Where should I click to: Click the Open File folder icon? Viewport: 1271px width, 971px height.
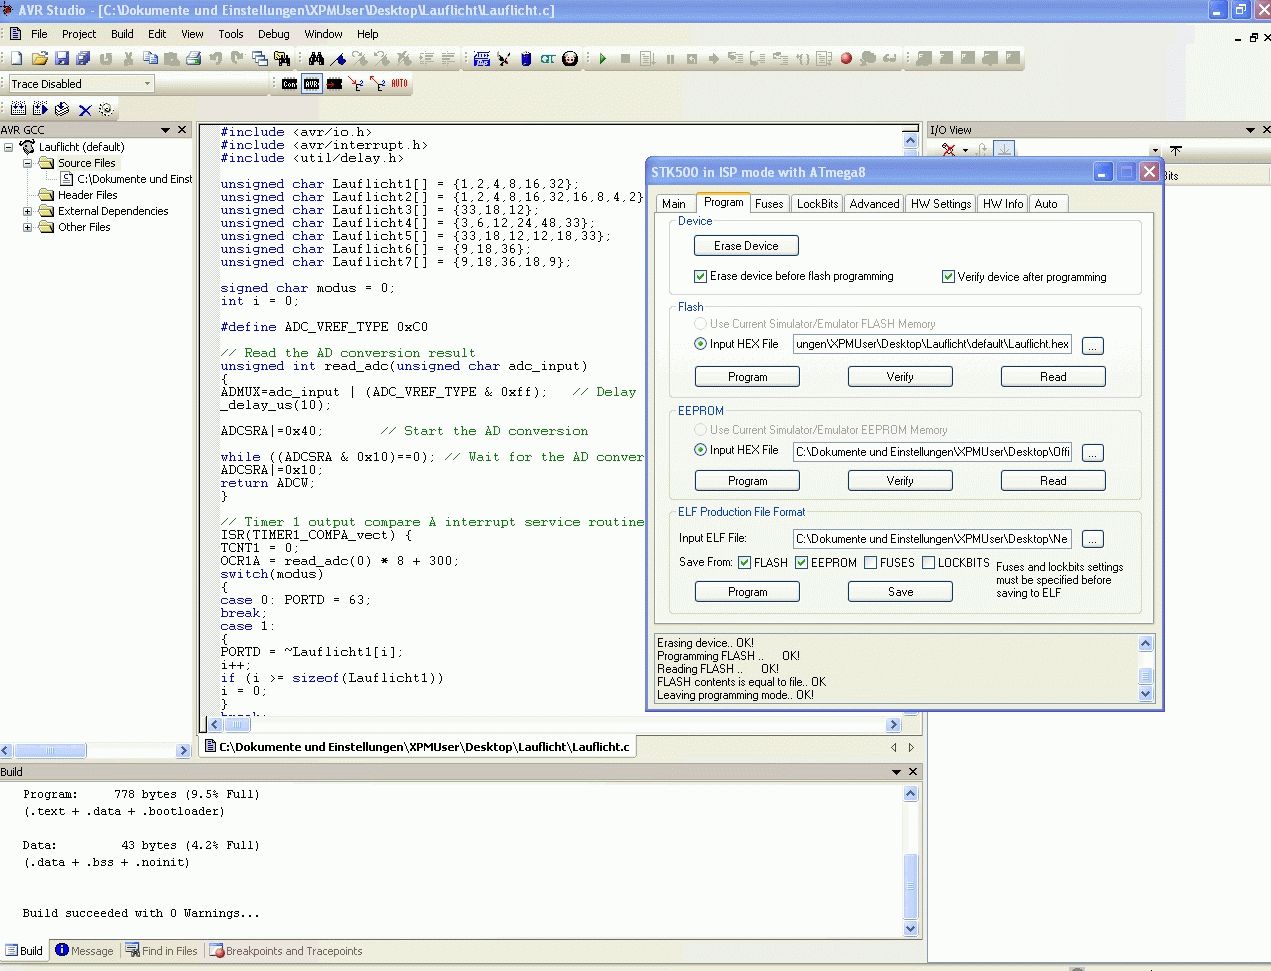pos(39,59)
